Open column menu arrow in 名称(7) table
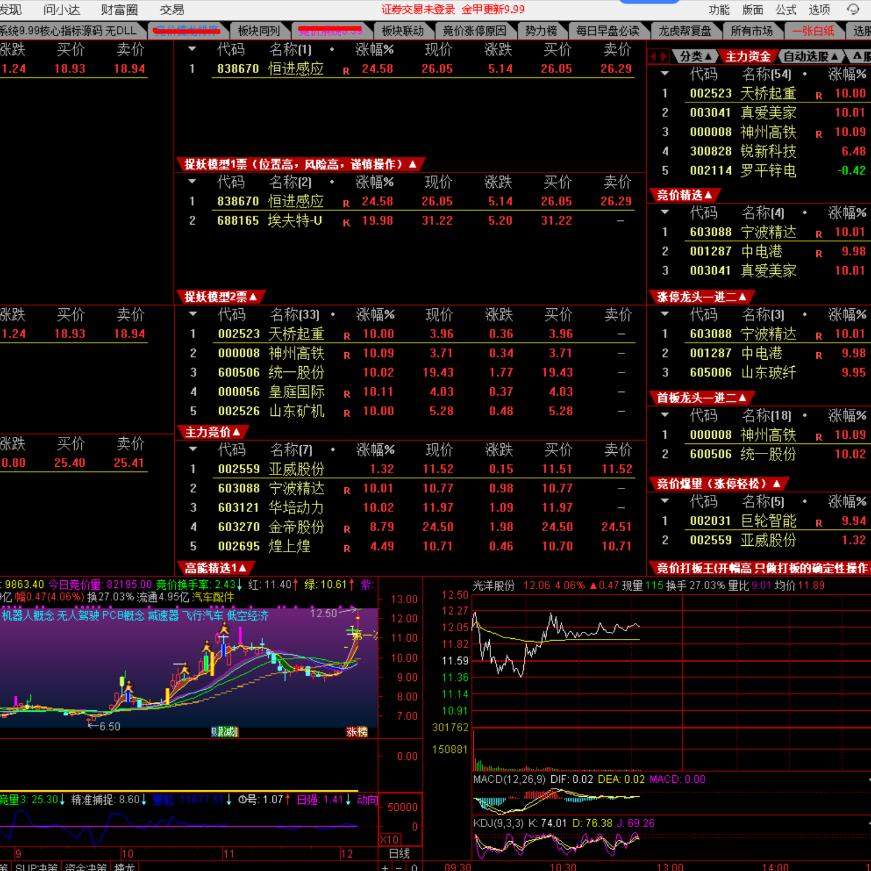 point(193,449)
